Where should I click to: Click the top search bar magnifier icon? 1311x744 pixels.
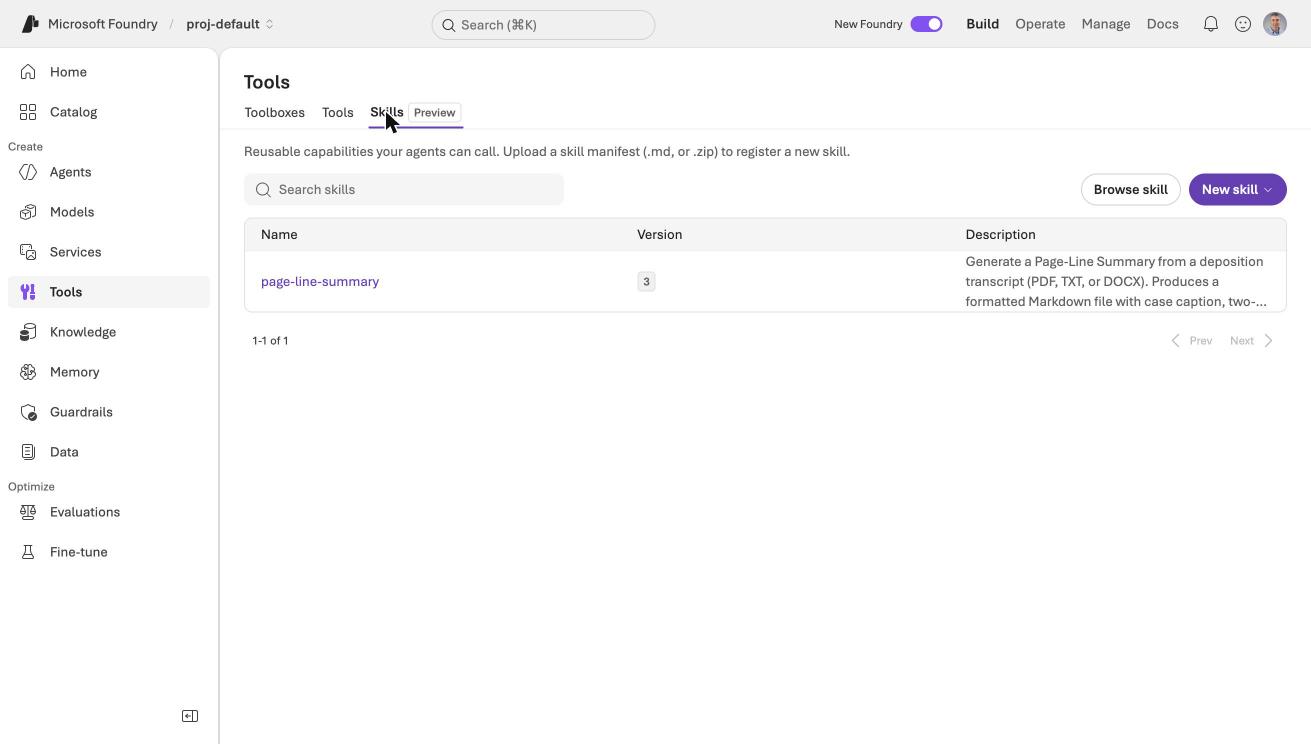pos(449,25)
